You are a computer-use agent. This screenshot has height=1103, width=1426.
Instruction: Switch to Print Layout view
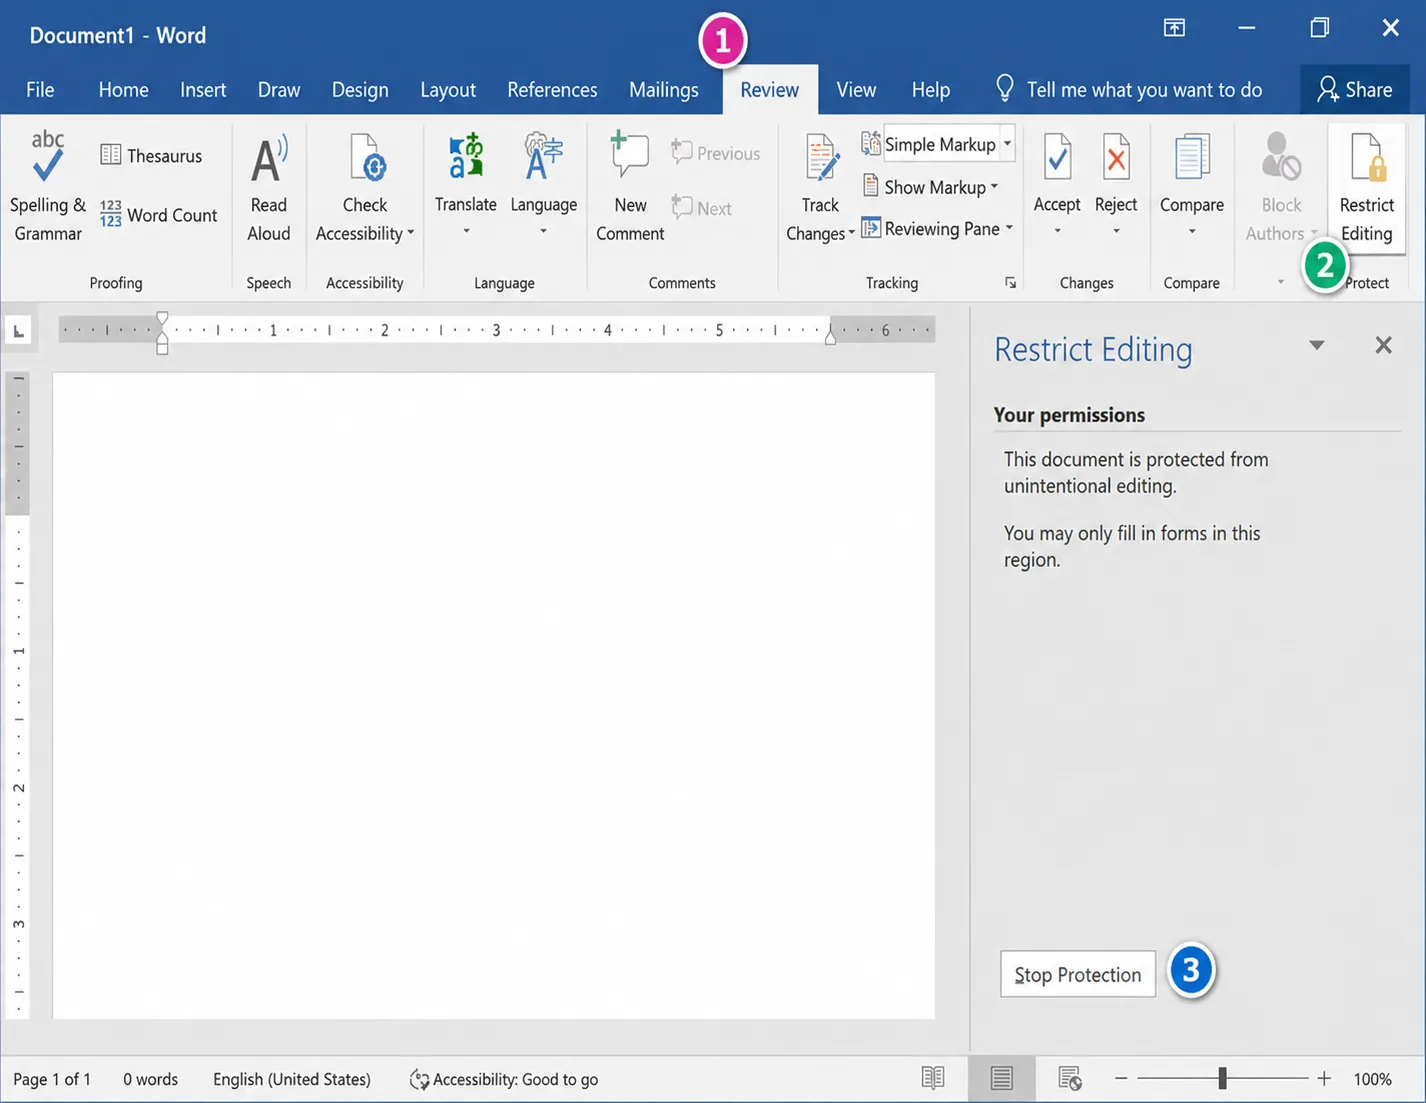(1001, 1078)
